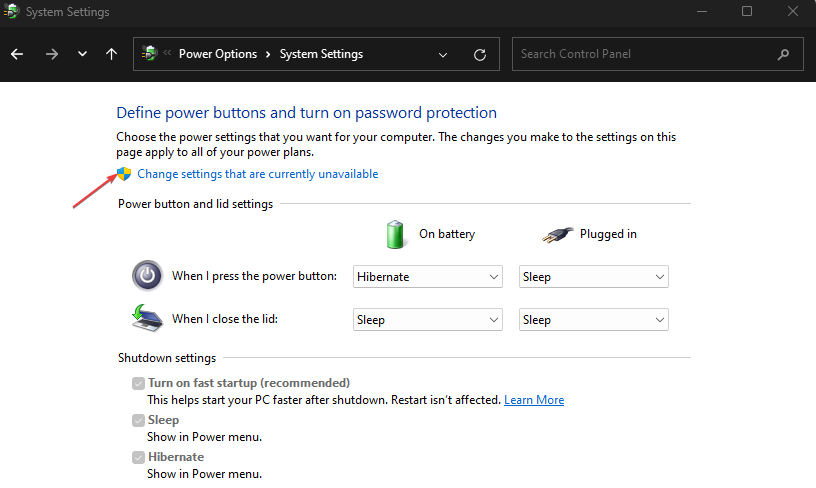Open the recent locations chevron
Screen dimensions: 816x488
[x=82, y=54]
